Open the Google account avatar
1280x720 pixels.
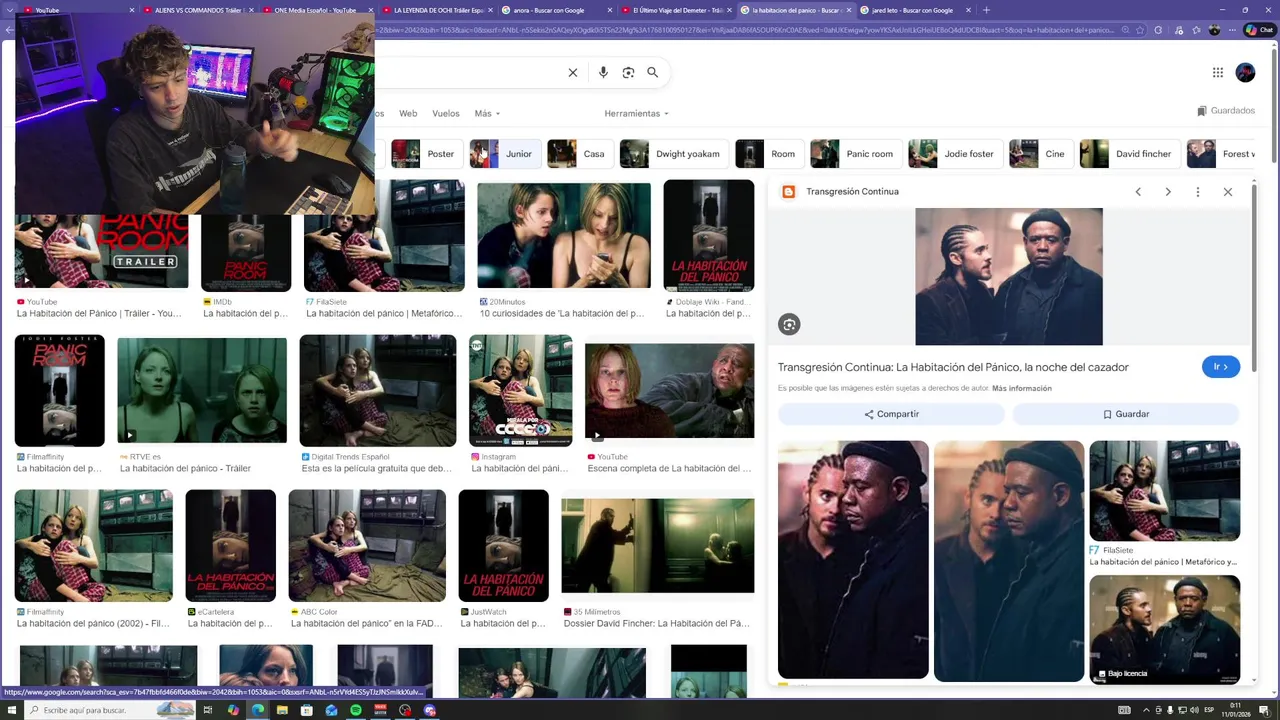(1245, 72)
